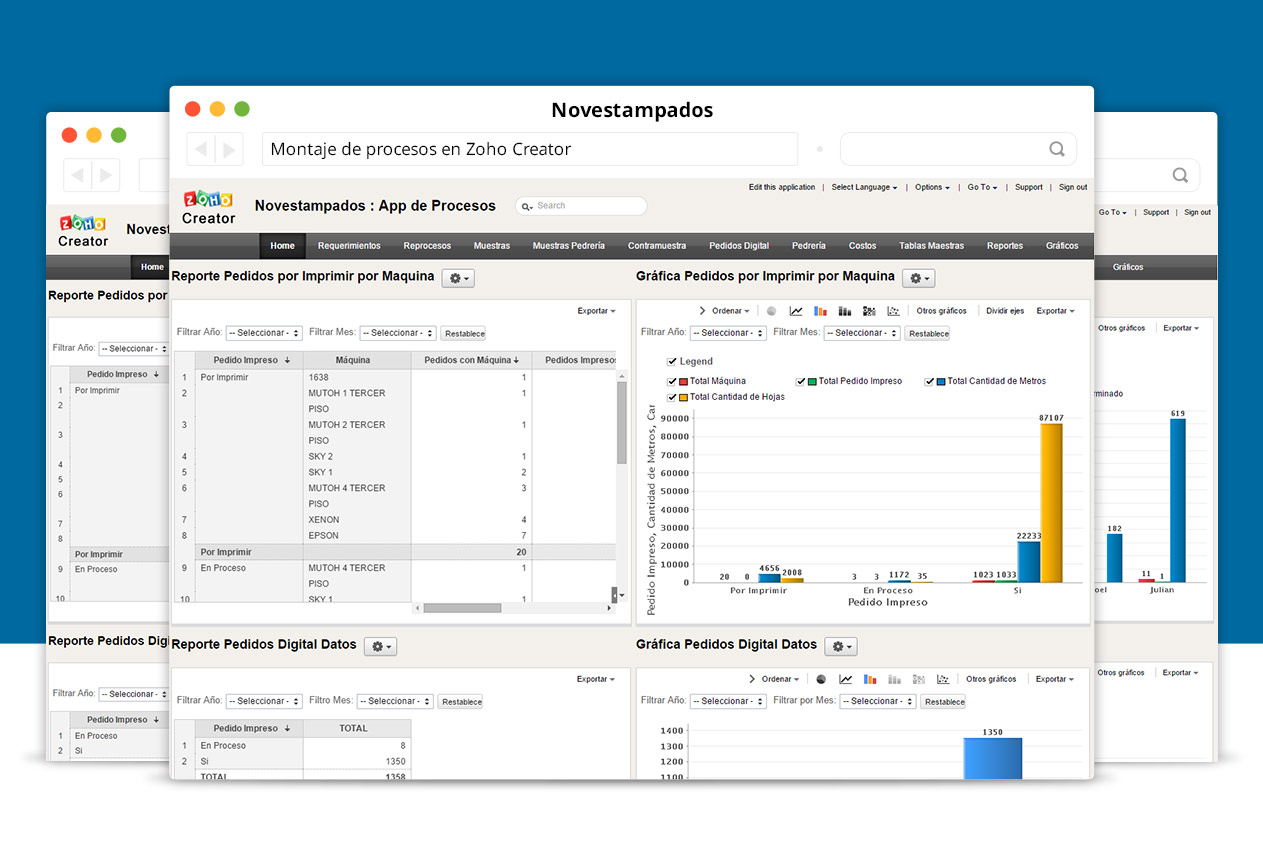Image resolution: width=1263 pixels, height=860 pixels.
Task: Open Select Language dropdown
Action: (x=864, y=187)
